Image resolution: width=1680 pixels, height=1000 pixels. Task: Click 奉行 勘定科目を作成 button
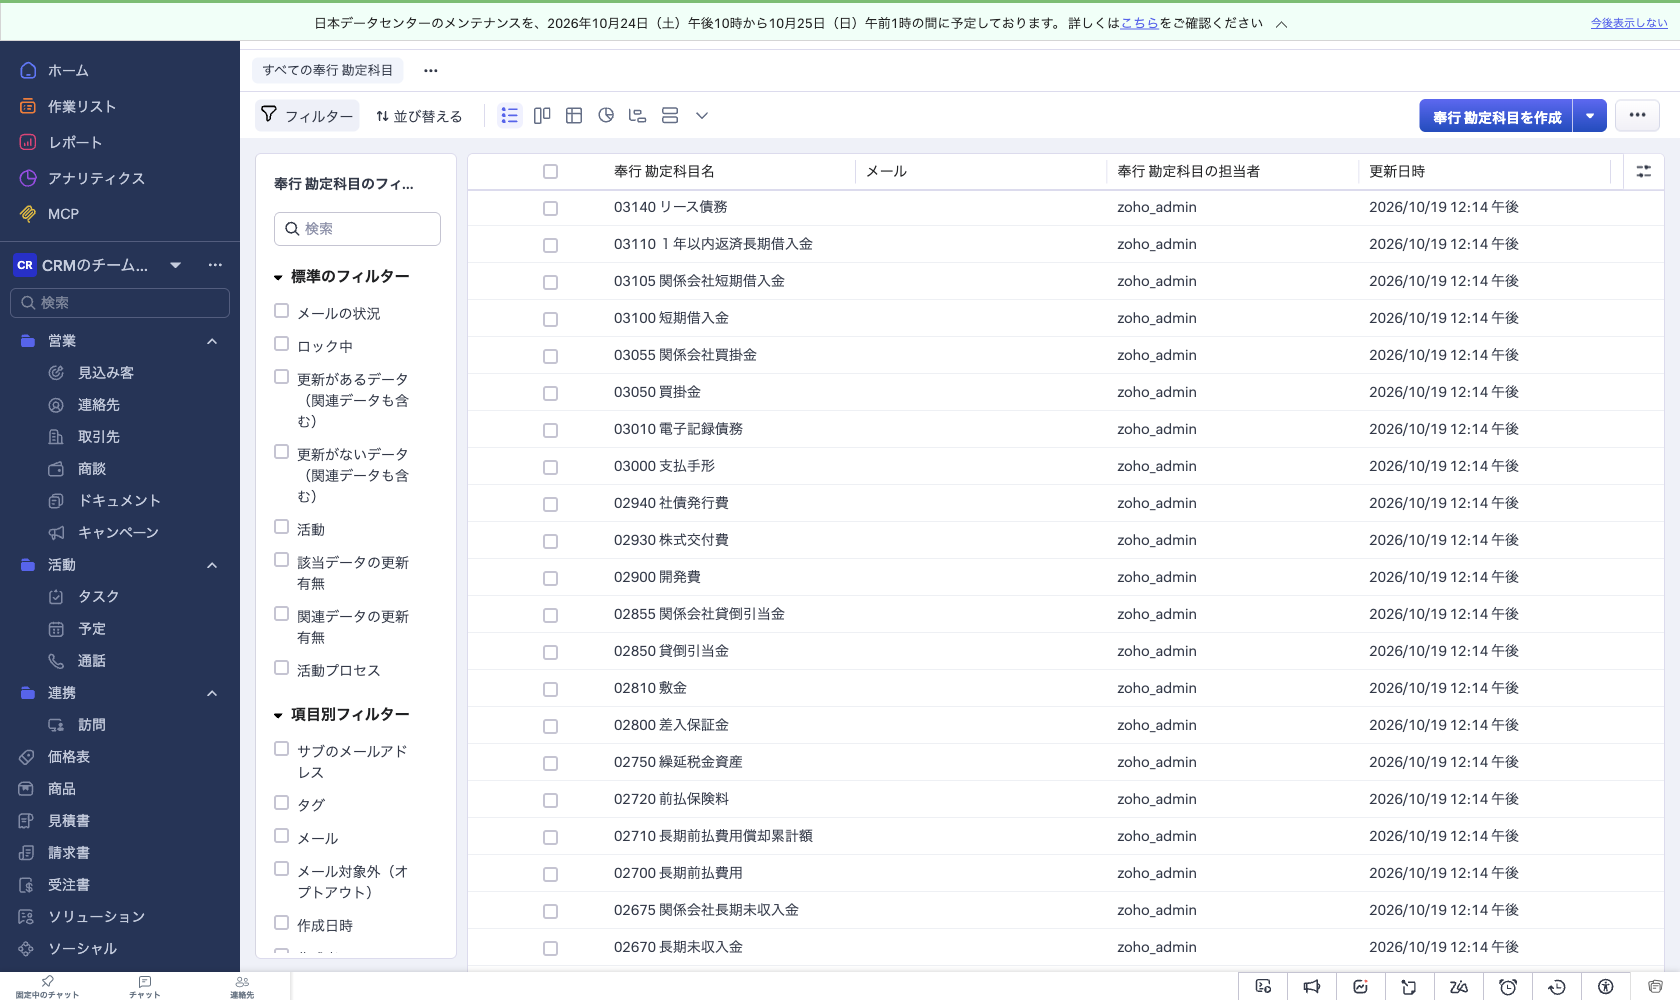tap(1496, 116)
